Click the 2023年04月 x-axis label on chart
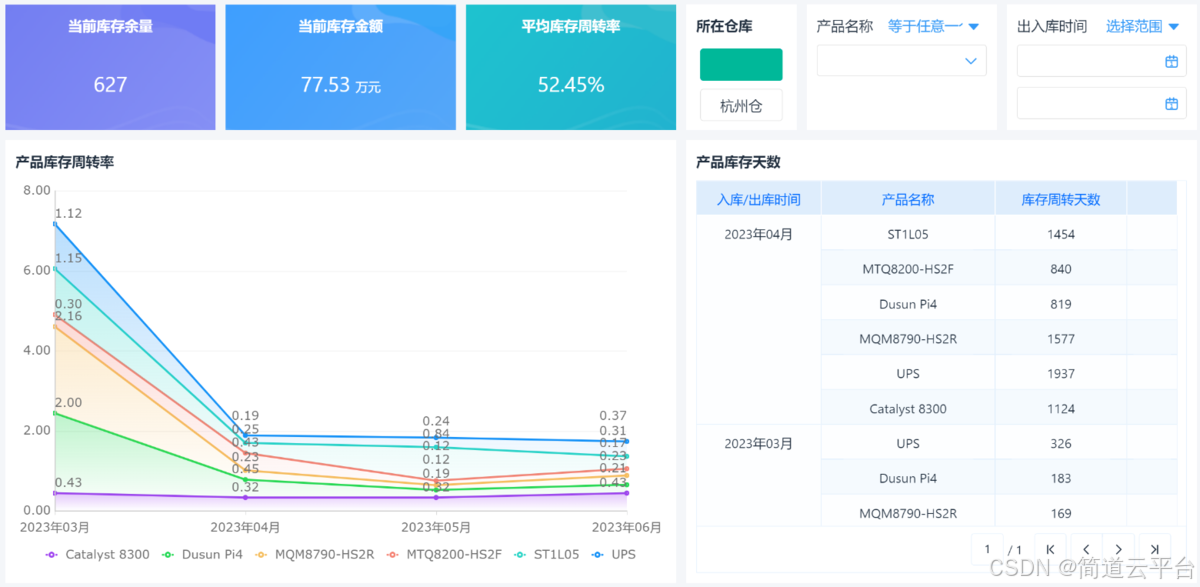 (x=245, y=527)
